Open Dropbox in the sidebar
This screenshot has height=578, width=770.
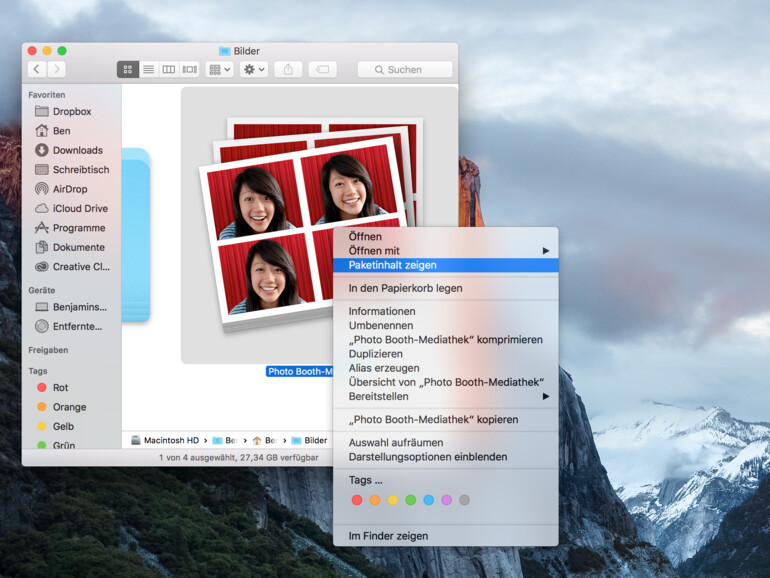pos(72,111)
